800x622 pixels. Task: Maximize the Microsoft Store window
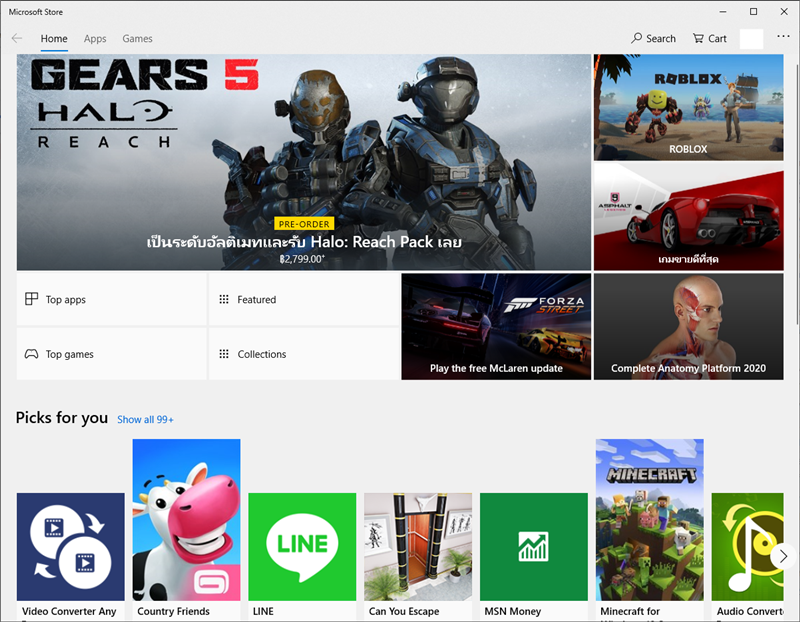pos(753,11)
